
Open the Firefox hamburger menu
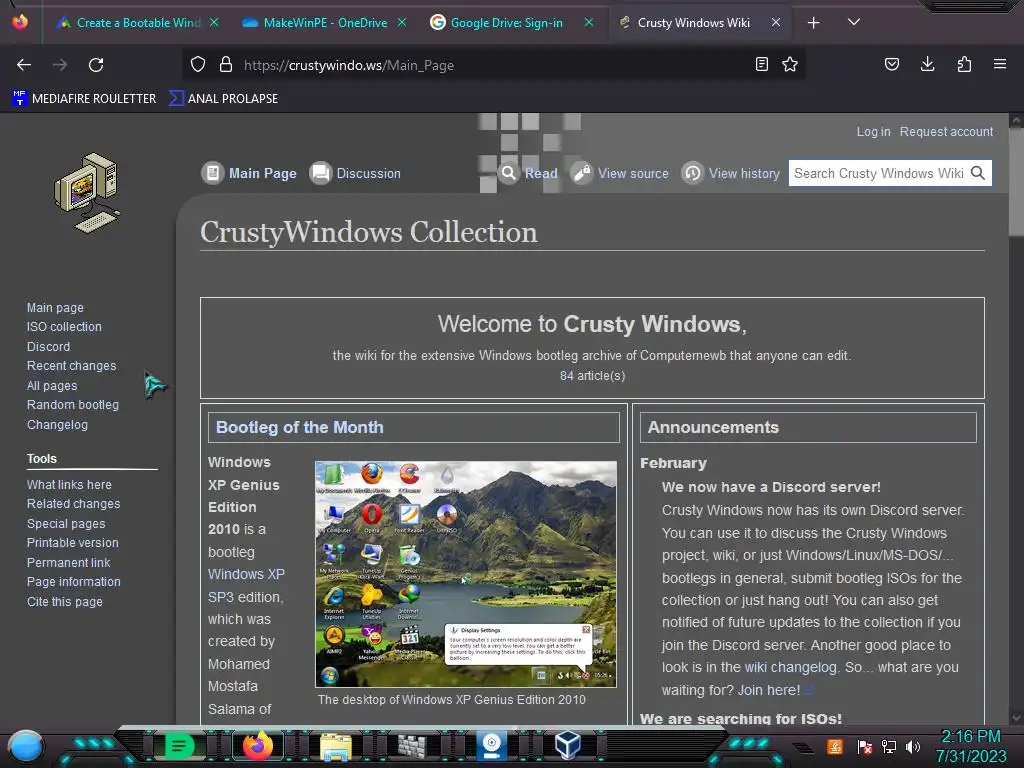tap(1000, 64)
